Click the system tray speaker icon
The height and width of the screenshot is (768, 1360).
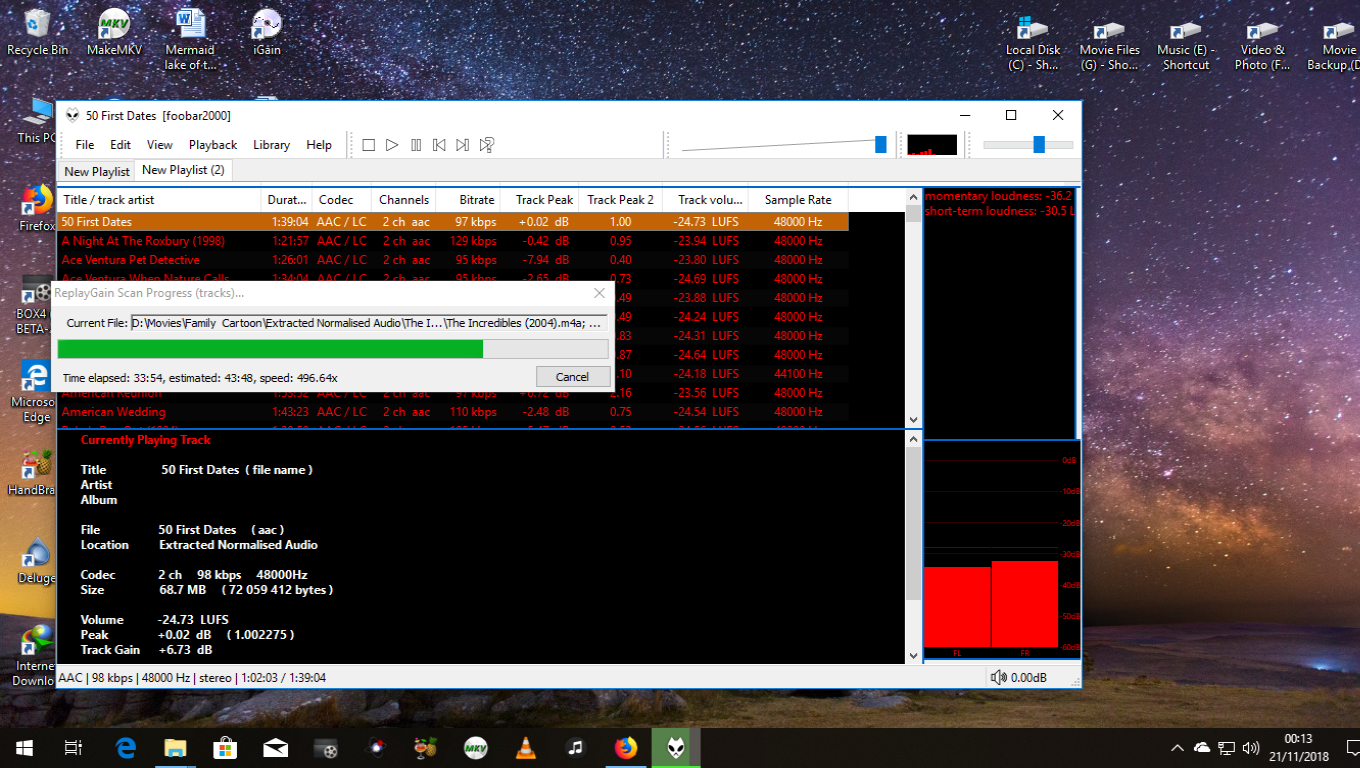click(x=1250, y=748)
